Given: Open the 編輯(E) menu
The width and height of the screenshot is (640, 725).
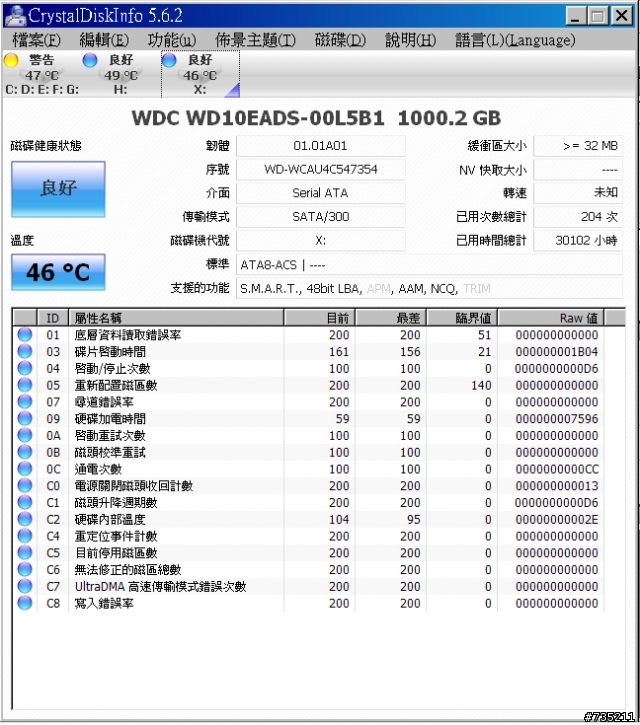Looking at the screenshot, I should point(104,40).
